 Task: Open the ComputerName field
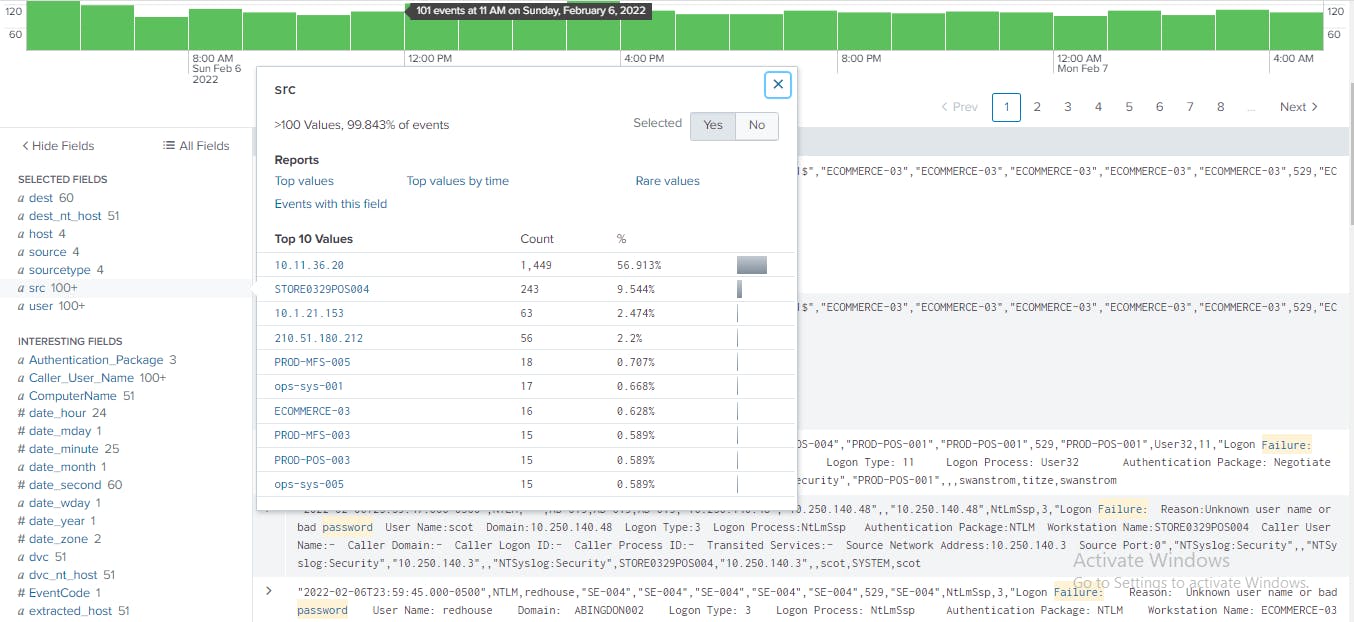click(73, 396)
